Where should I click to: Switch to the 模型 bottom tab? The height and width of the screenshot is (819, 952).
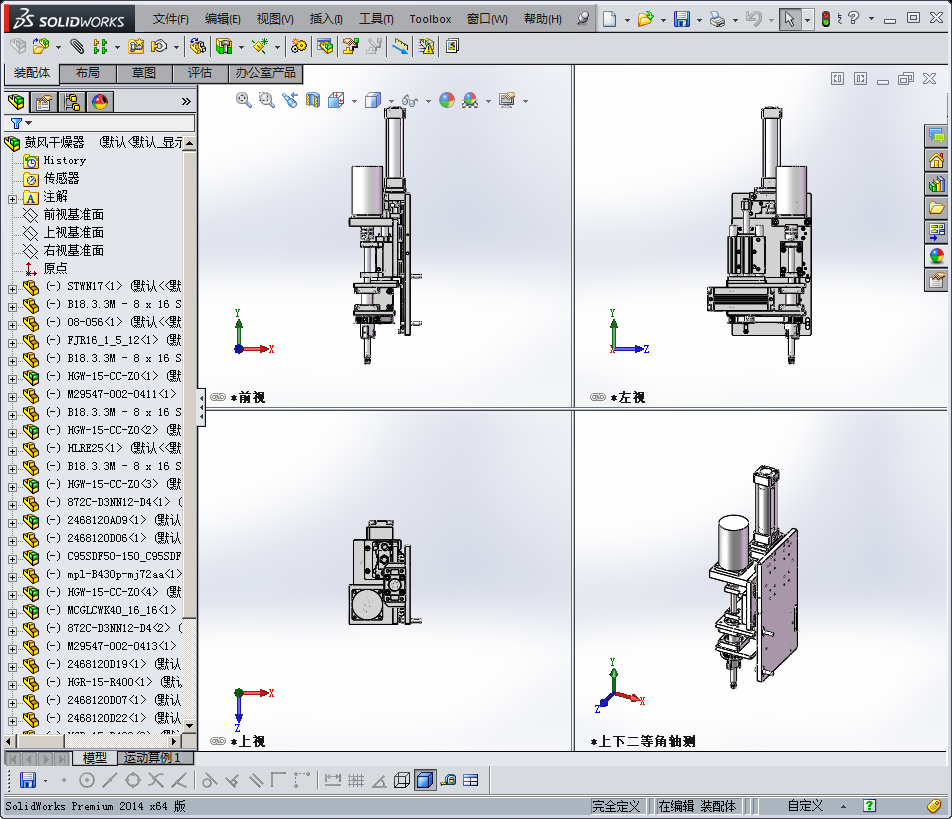[94, 758]
